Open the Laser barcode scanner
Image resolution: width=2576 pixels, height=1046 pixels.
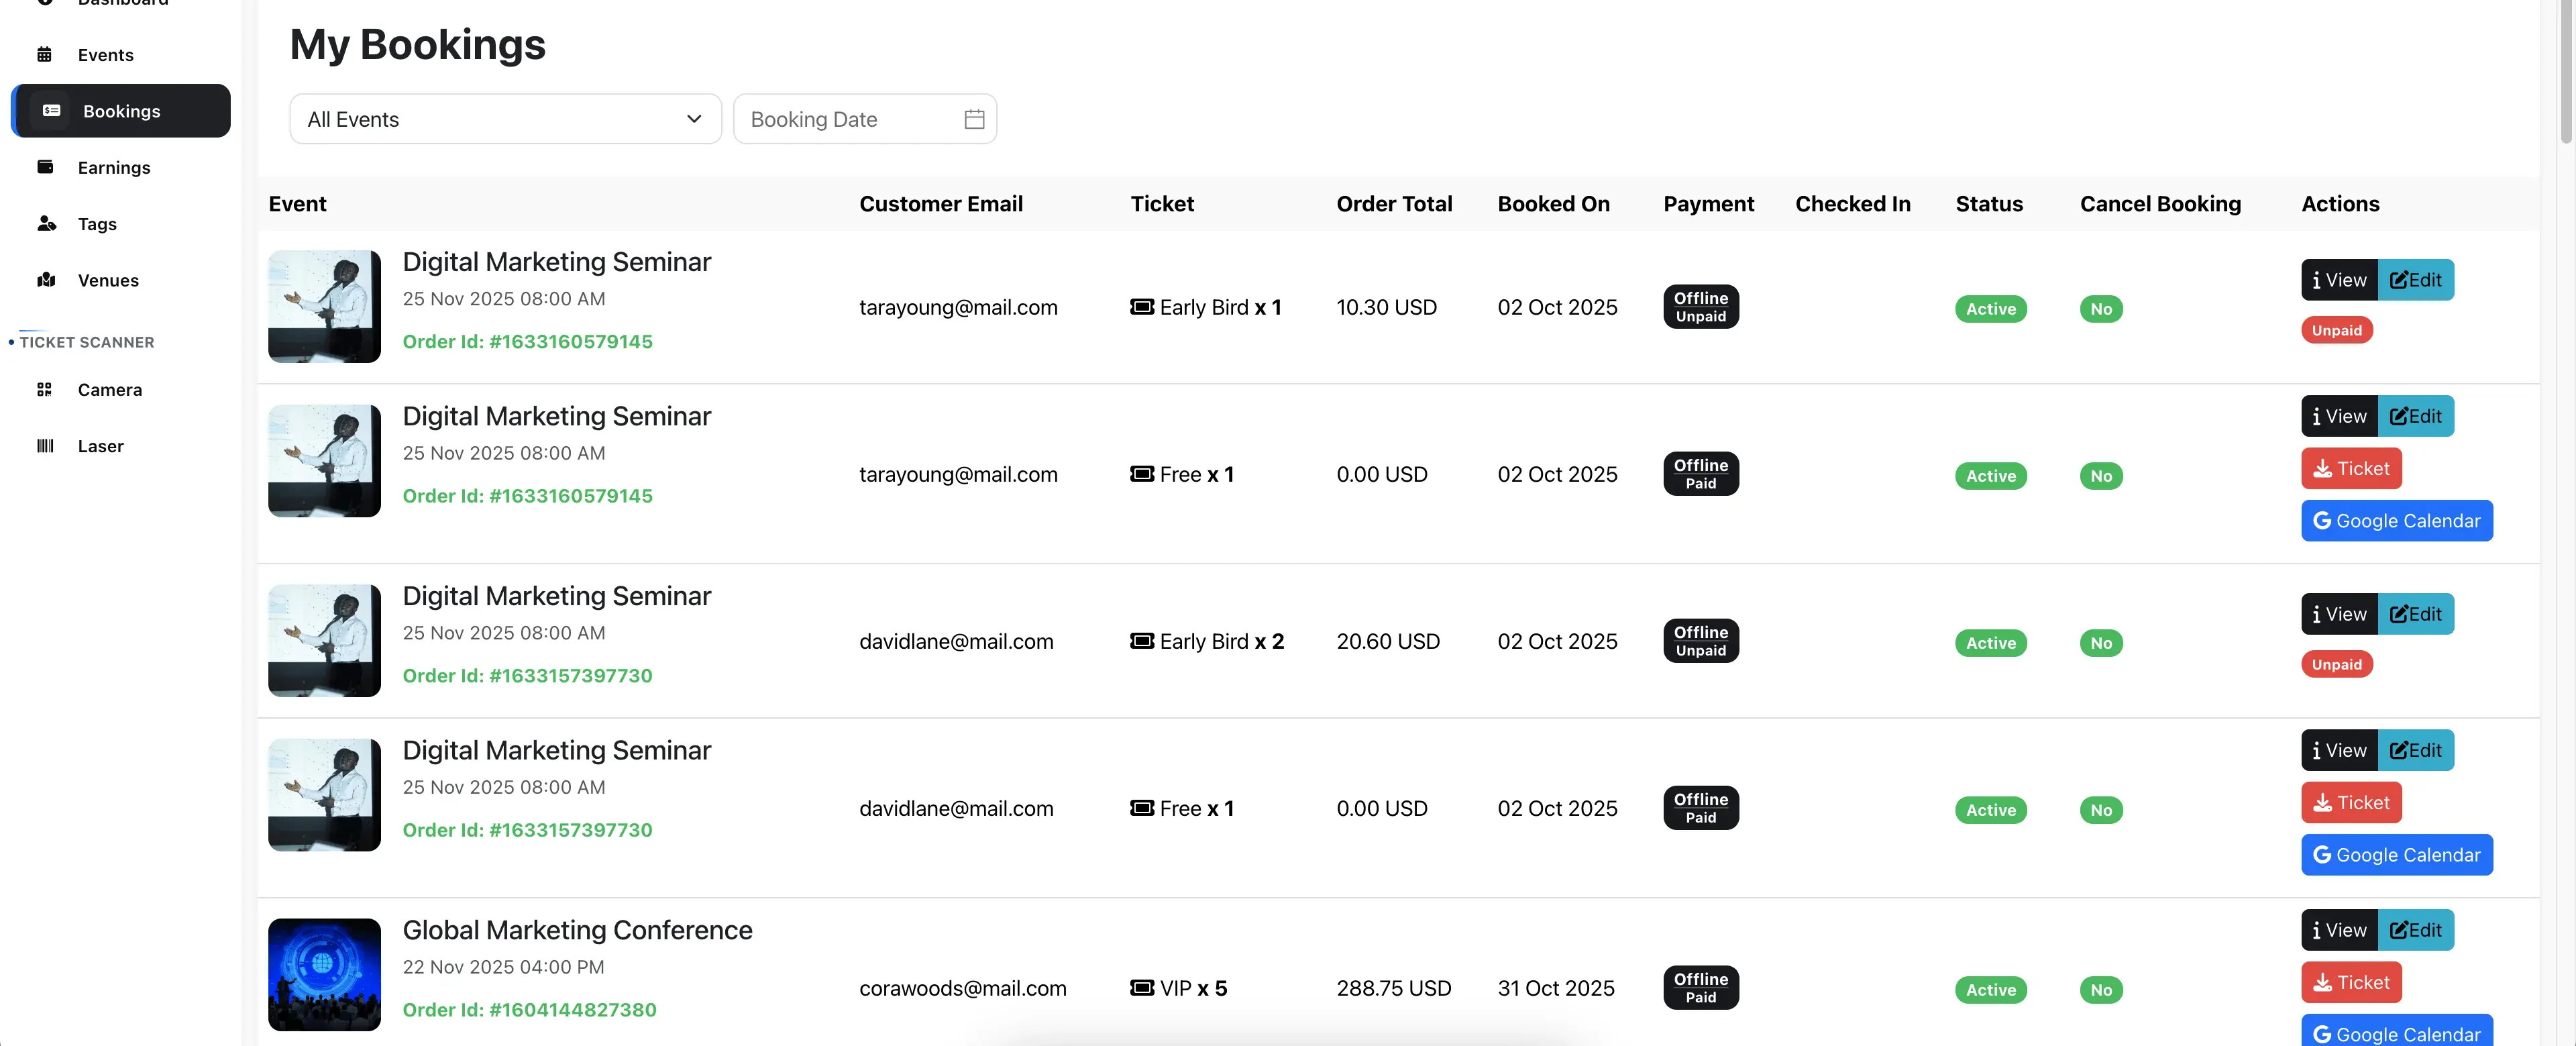pyautogui.click(x=45, y=446)
